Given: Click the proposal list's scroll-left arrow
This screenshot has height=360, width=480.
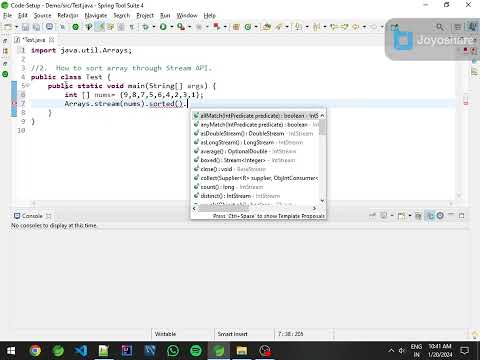Looking at the screenshot, I should (x=194, y=208).
